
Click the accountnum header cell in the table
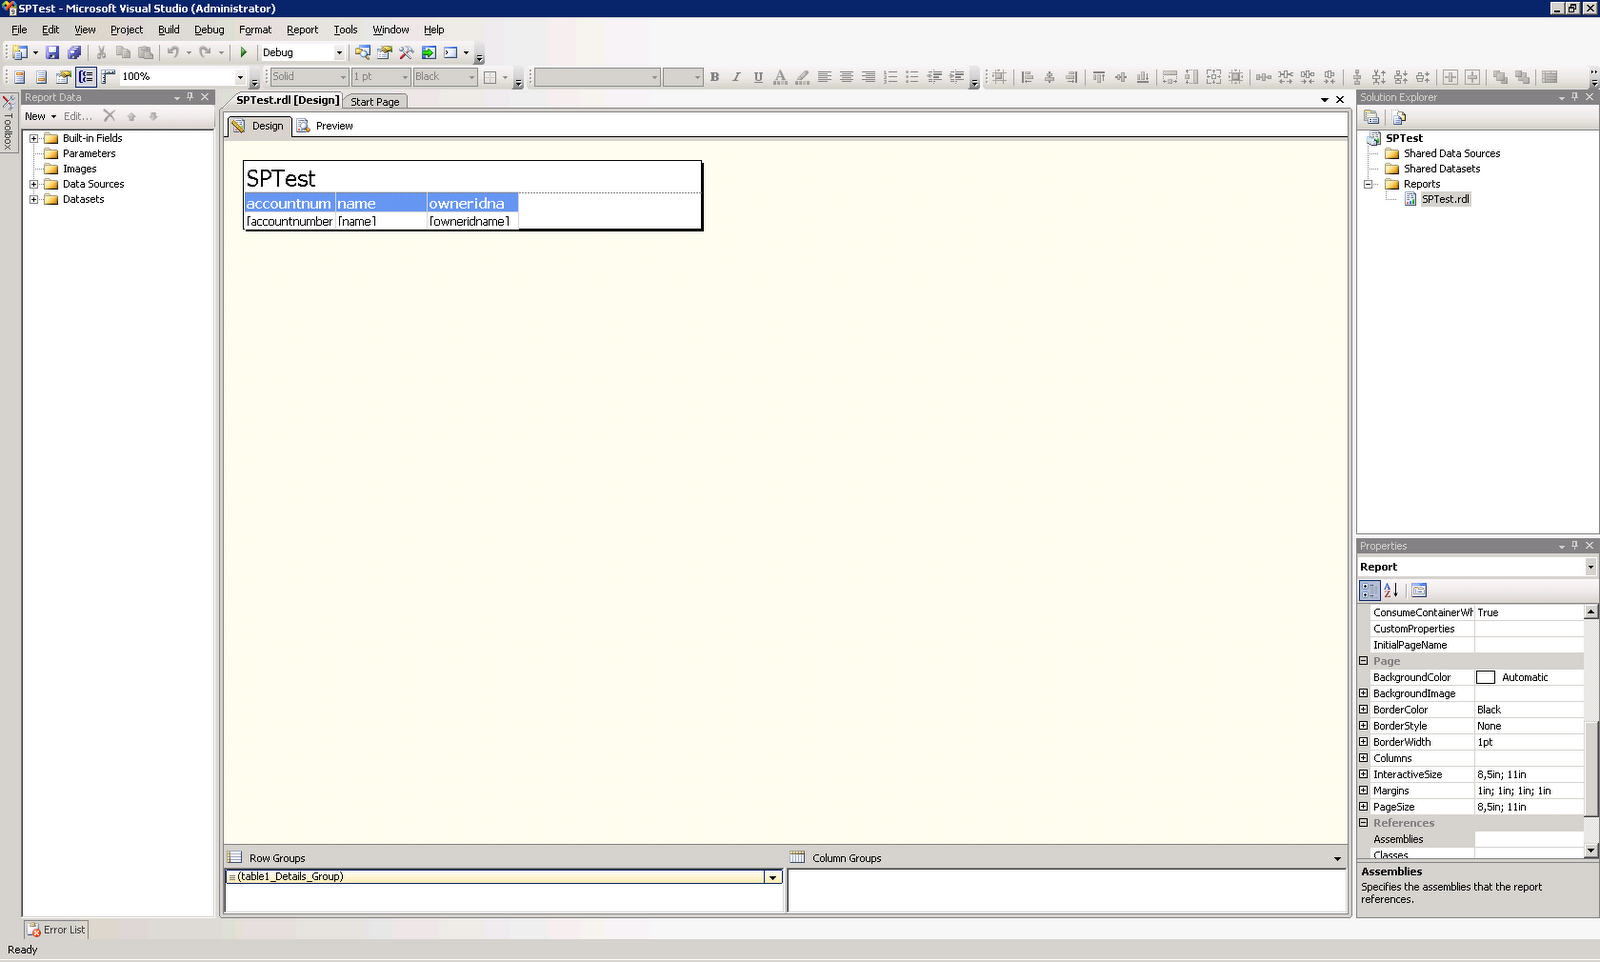(289, 203)
